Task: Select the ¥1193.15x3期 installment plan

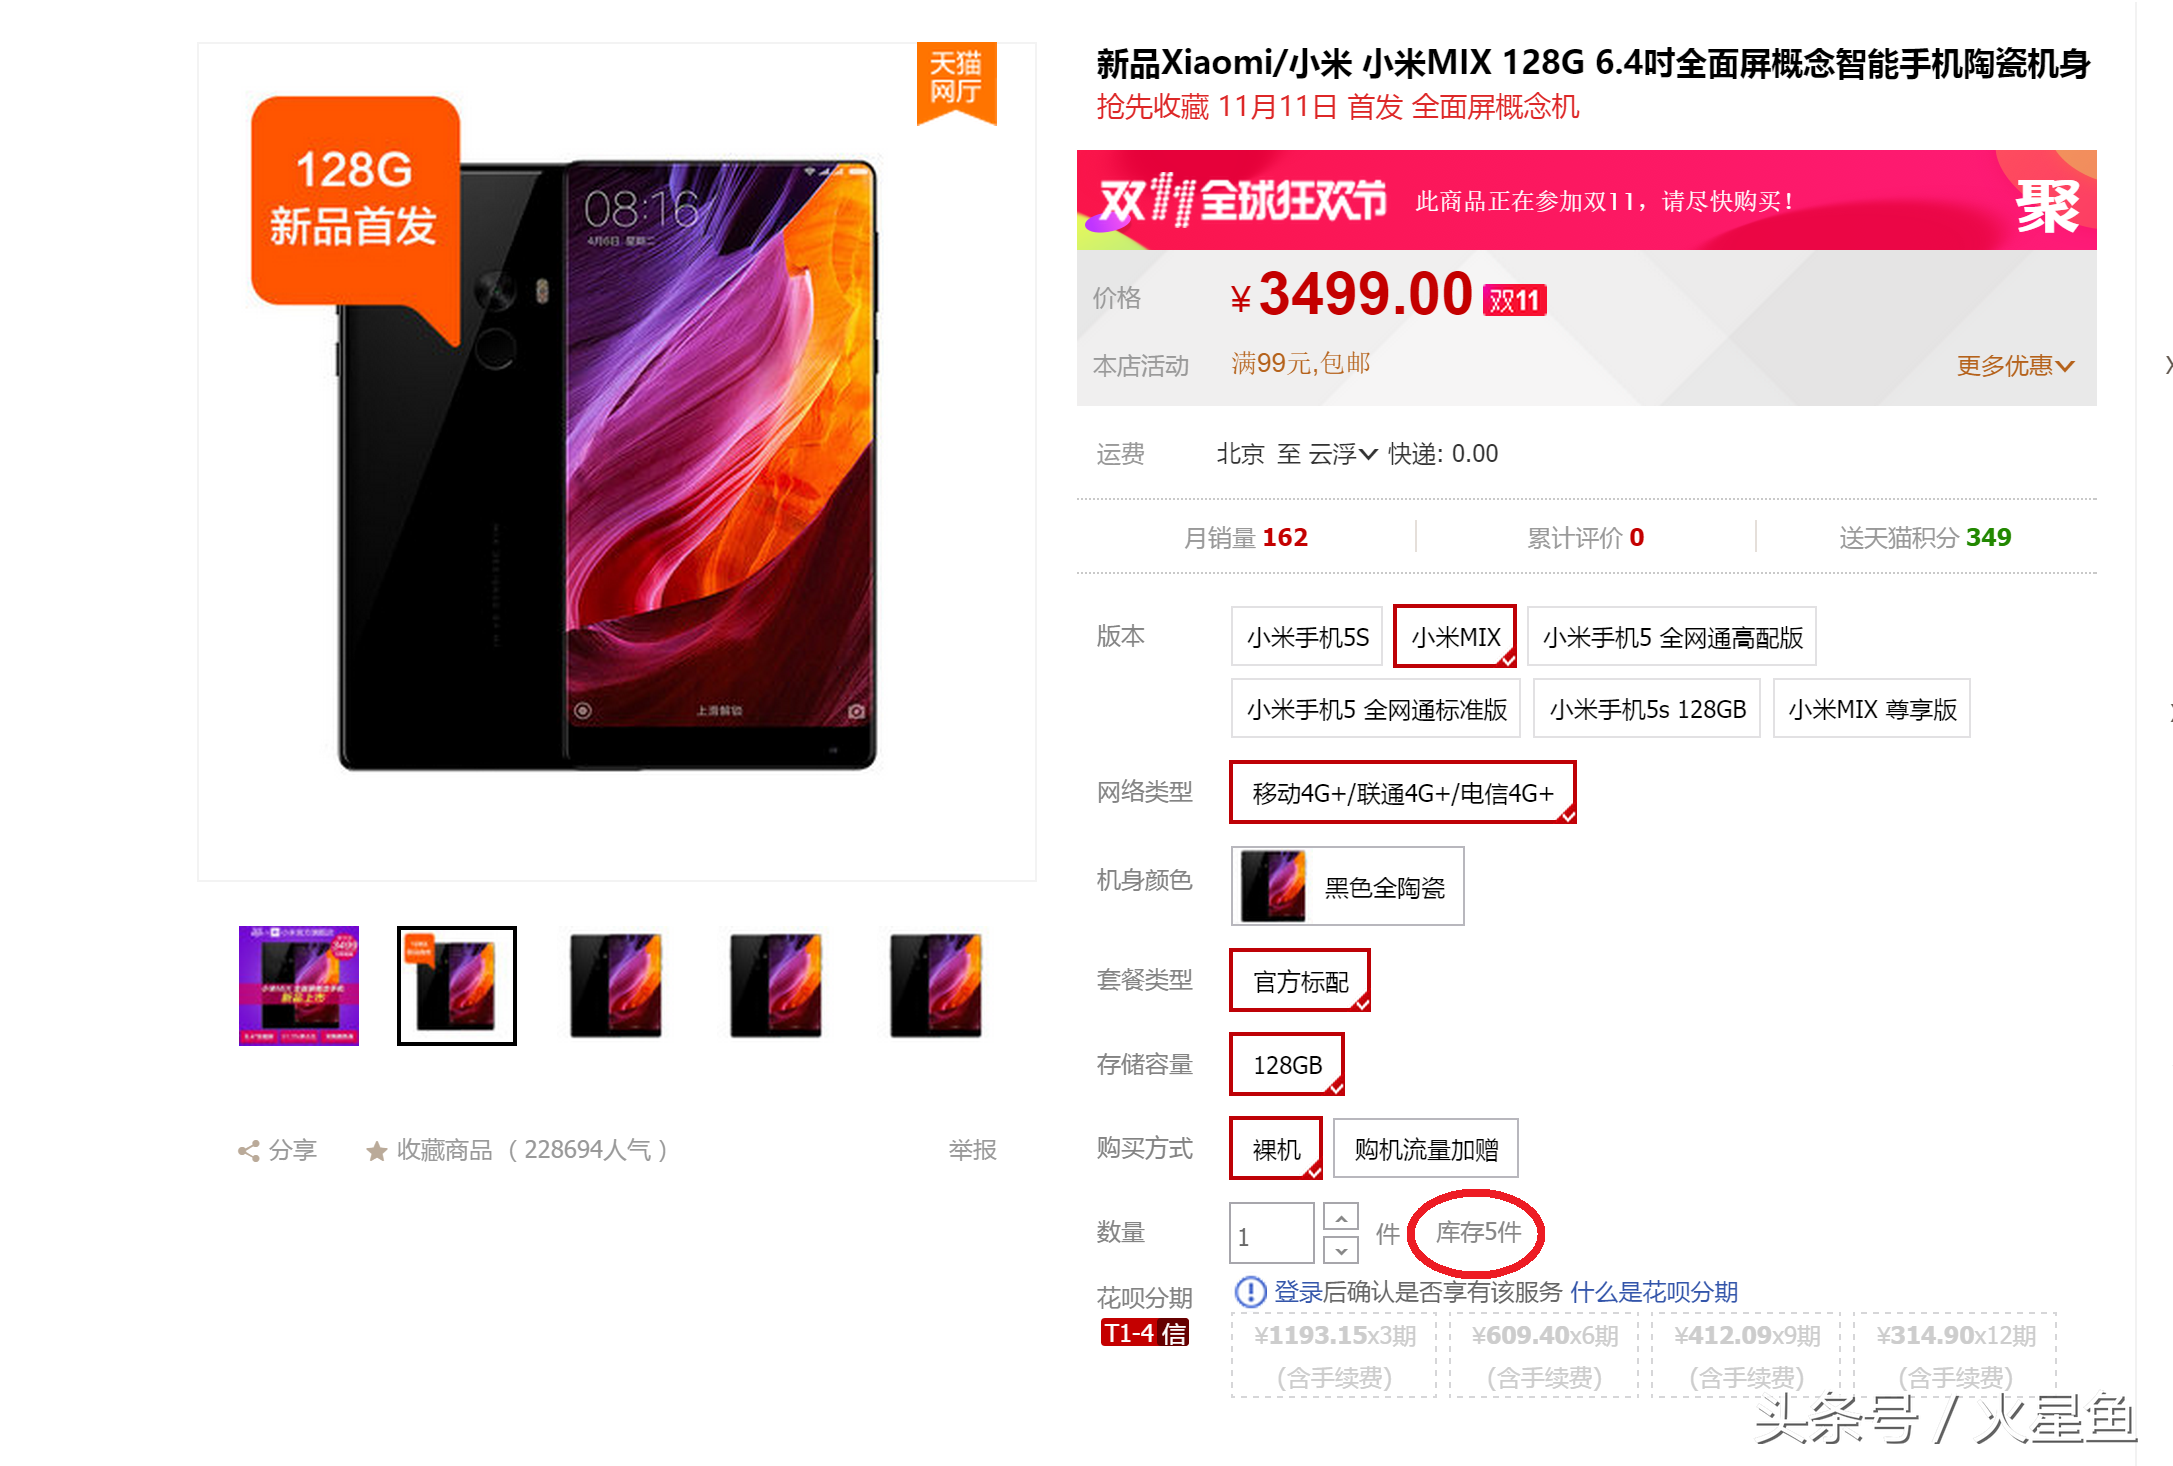Action: [x=1334, y=1355]
